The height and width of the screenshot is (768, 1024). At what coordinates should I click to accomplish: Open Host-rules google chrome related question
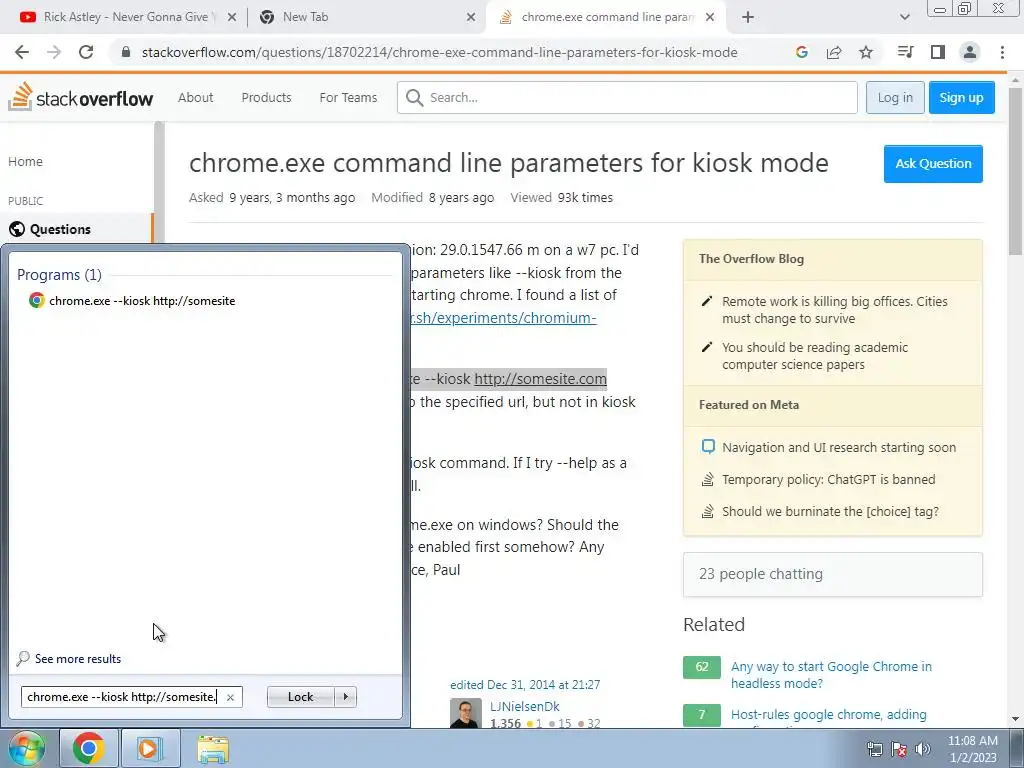[x=828, y=714]
